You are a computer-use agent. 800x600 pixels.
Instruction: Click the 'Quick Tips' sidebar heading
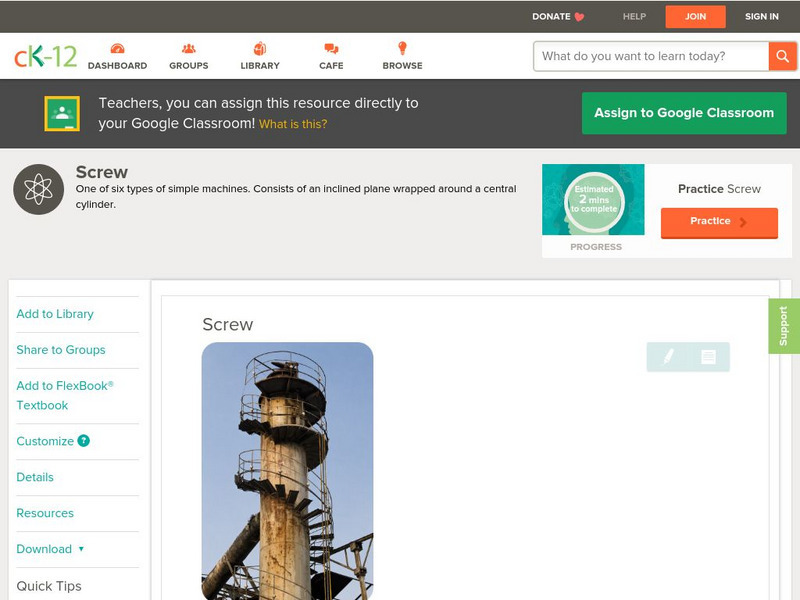(x=49, y=586)
